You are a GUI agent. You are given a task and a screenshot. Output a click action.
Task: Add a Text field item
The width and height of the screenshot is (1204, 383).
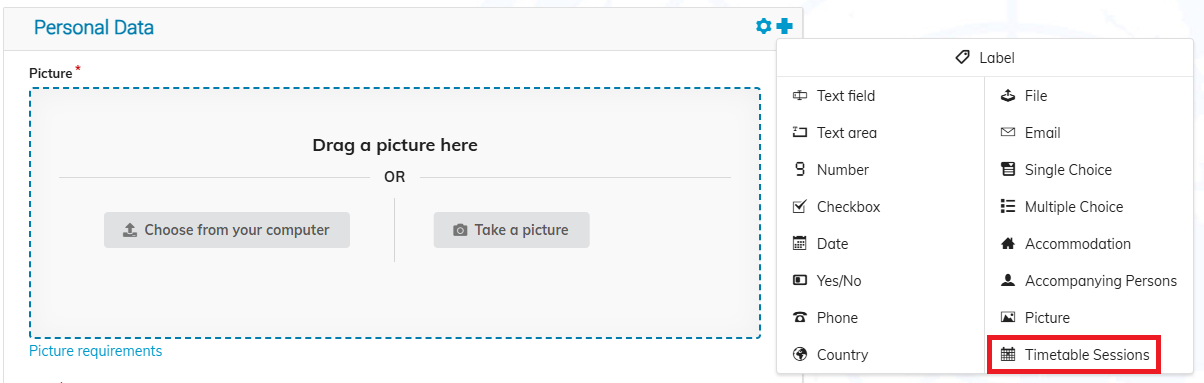tap(881, 96)
